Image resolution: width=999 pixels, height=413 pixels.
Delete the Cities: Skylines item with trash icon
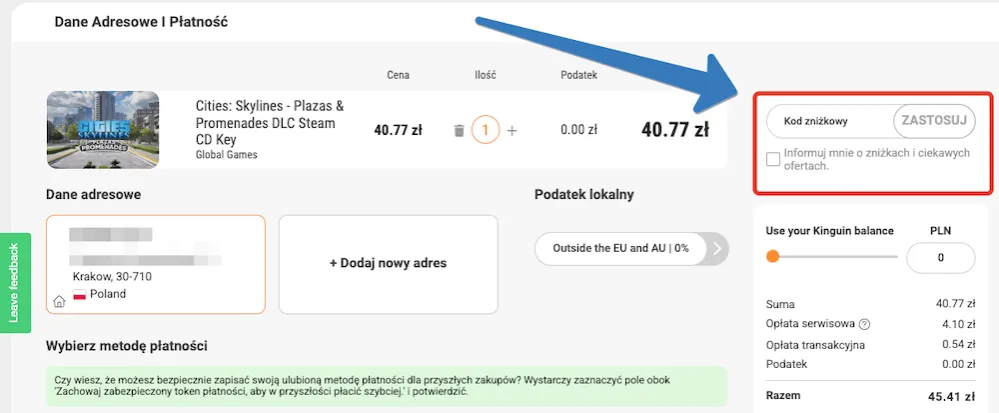(459, 130)
